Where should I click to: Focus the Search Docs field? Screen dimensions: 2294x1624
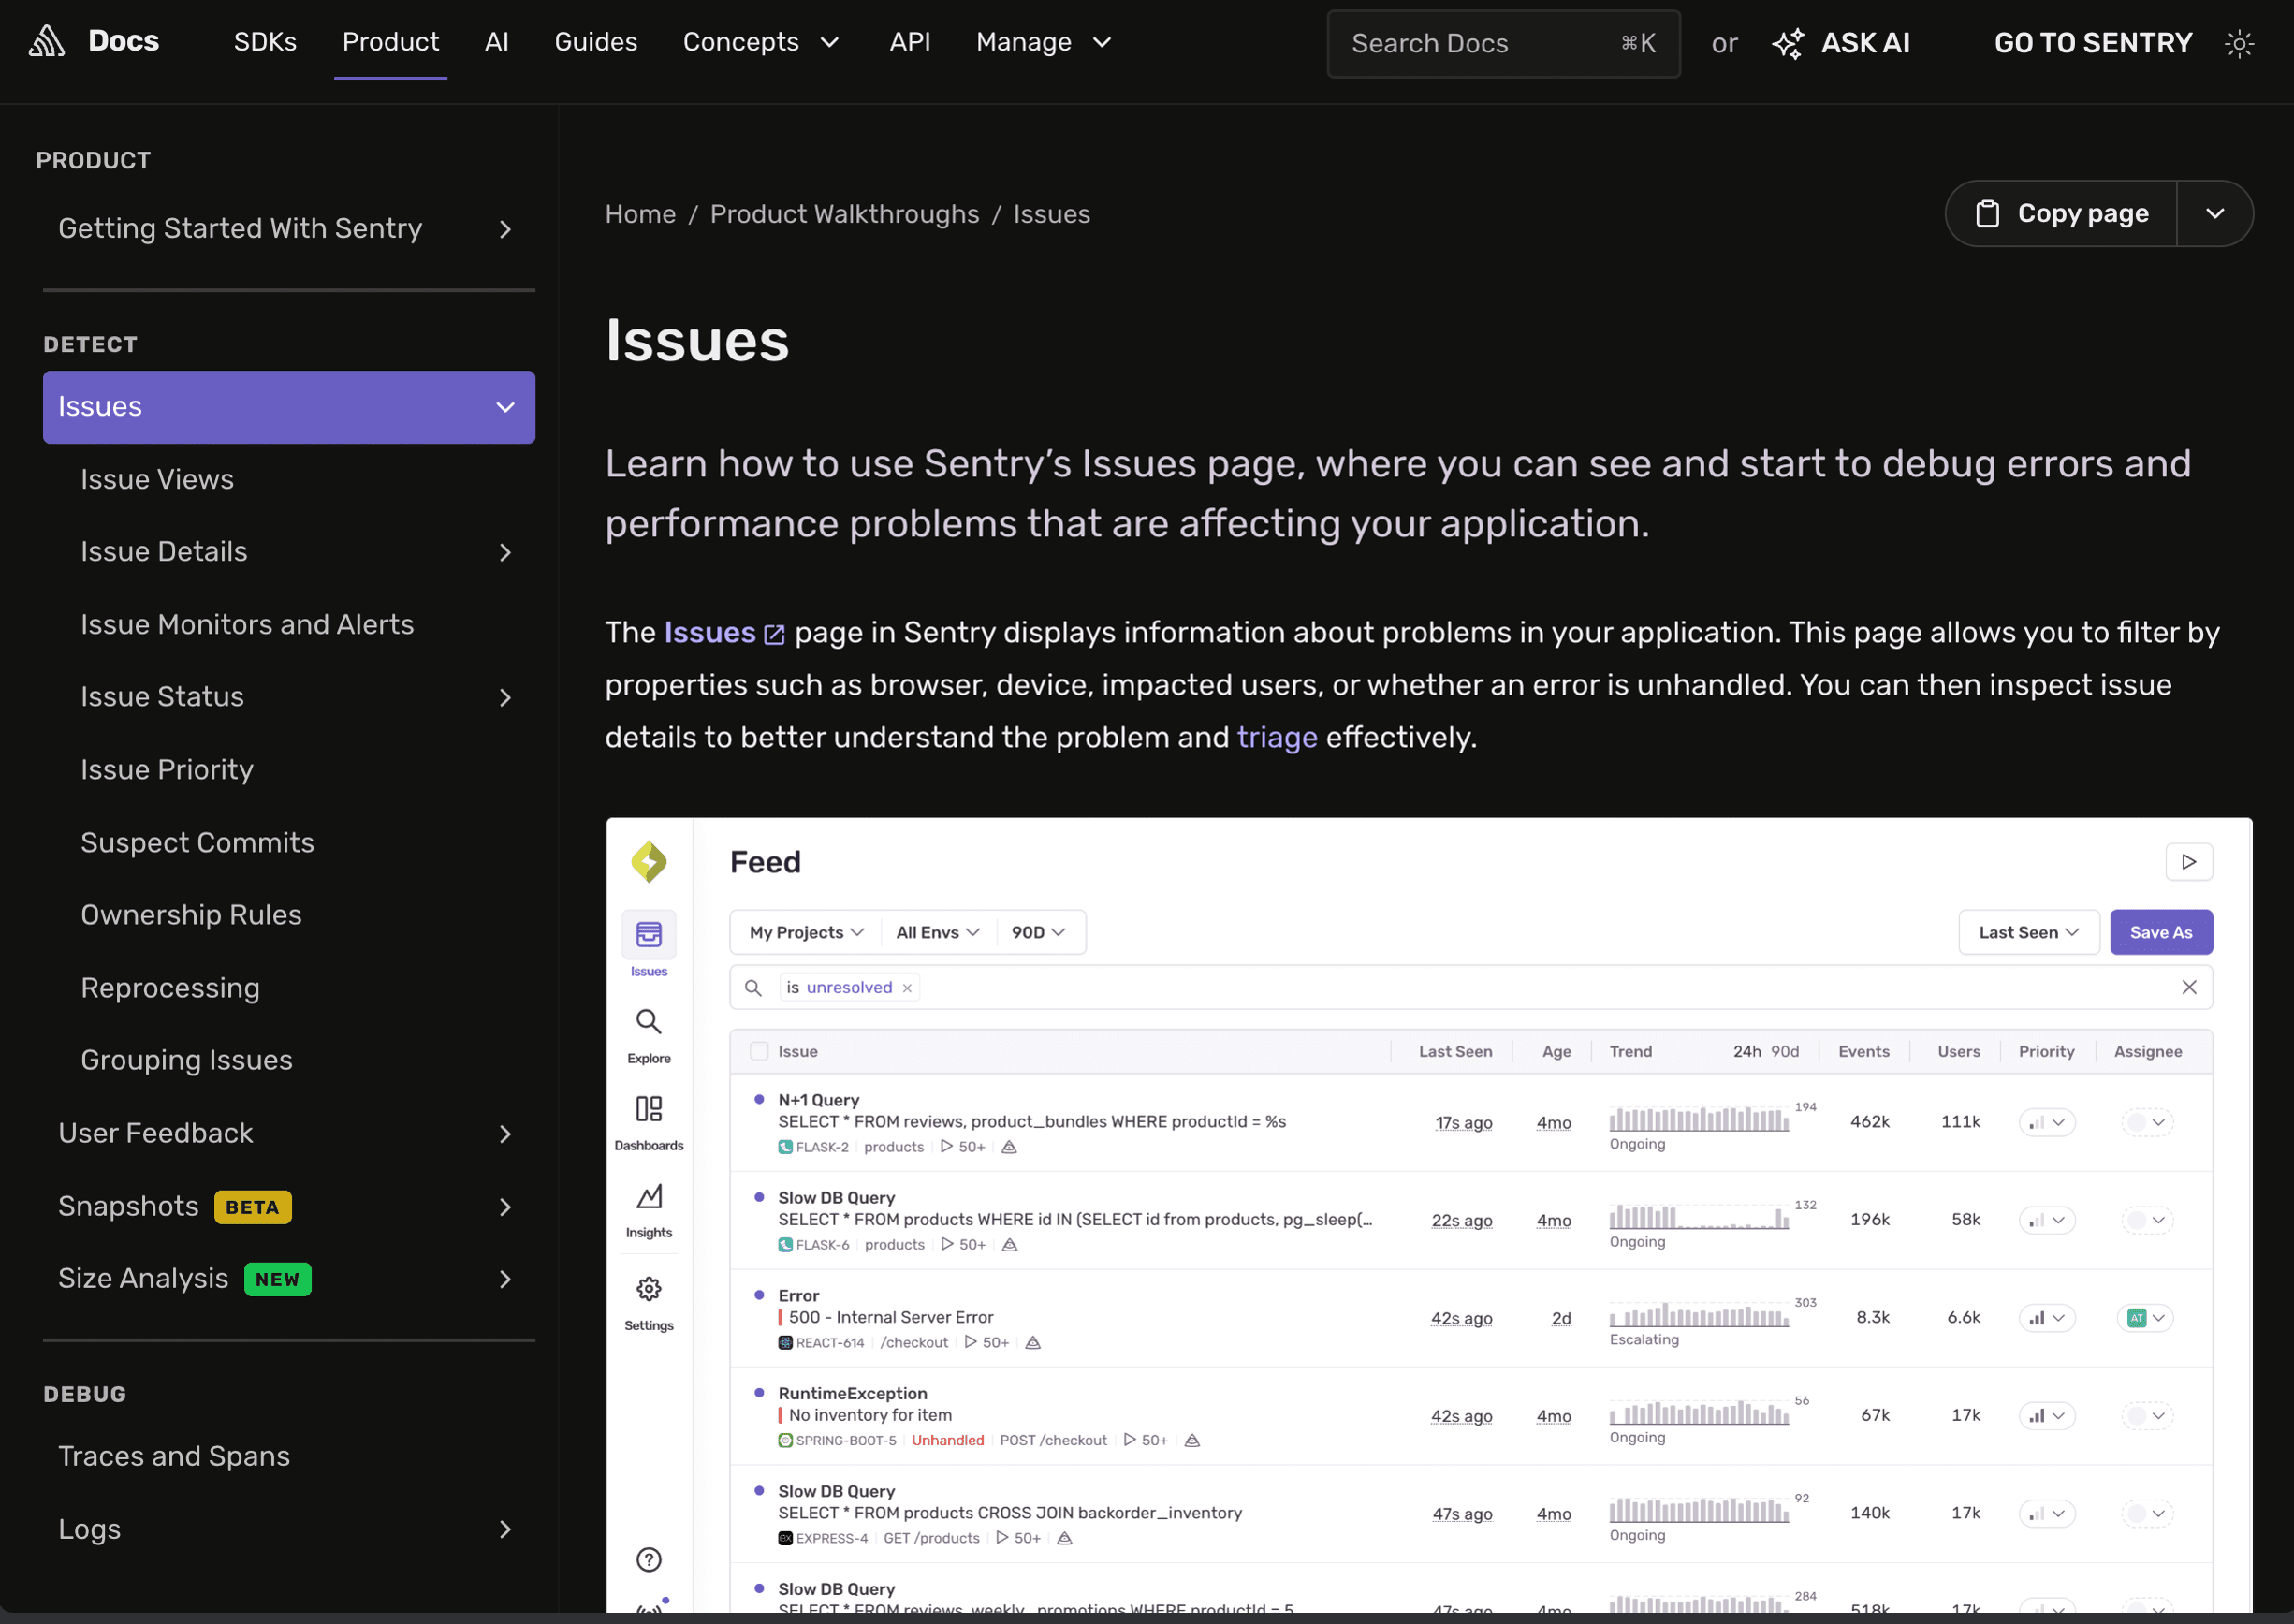1503,43
